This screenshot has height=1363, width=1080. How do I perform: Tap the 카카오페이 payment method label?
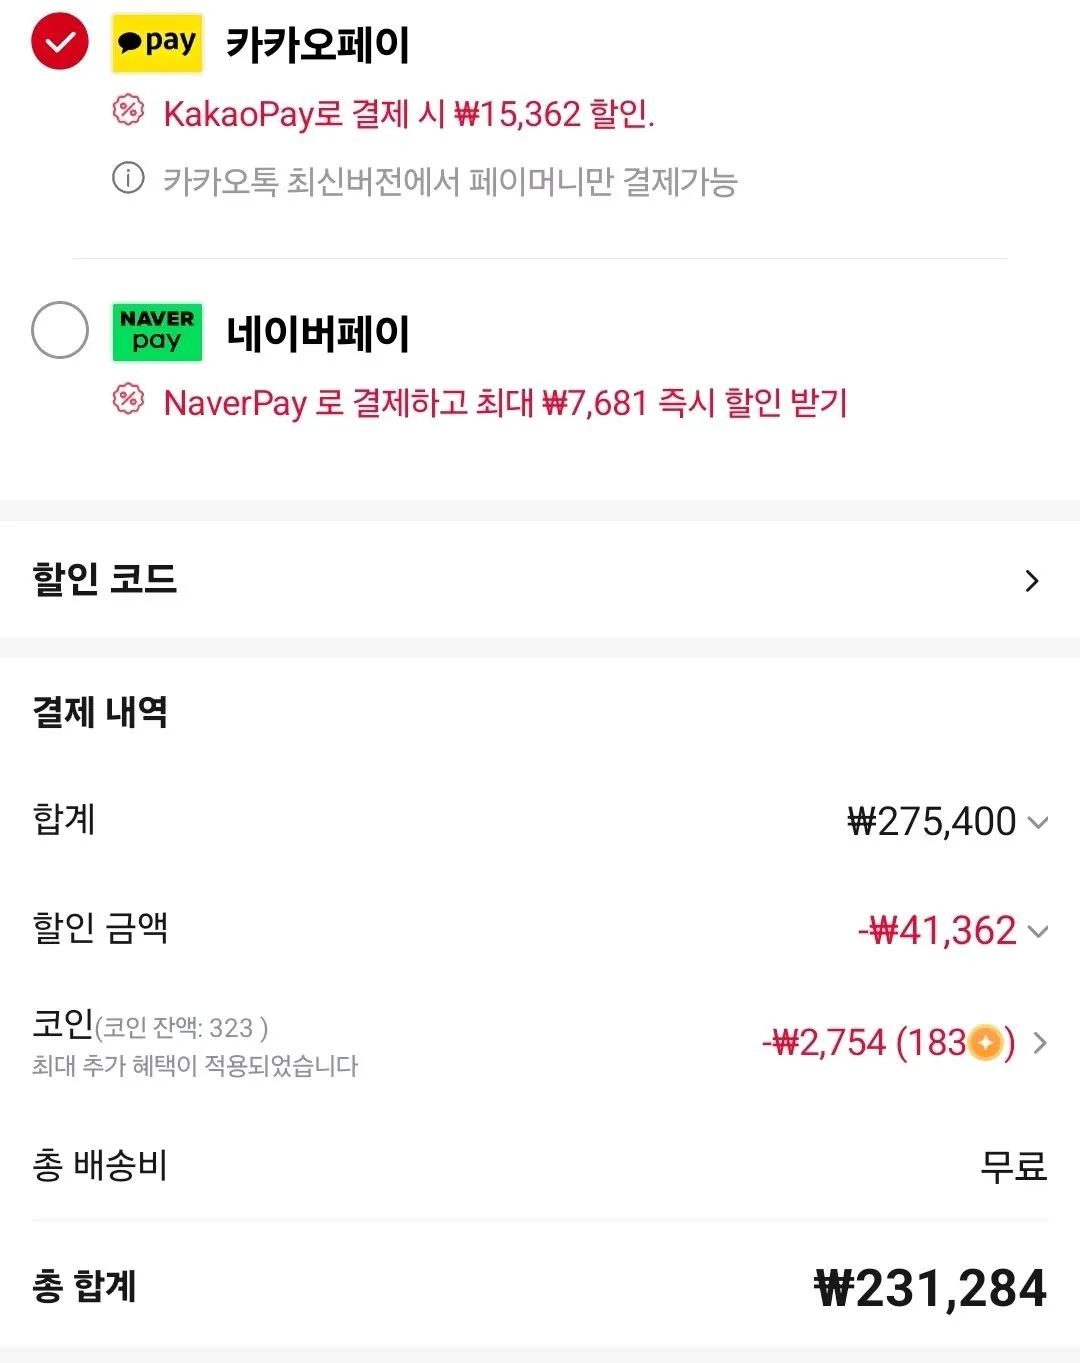pos(318,44)
